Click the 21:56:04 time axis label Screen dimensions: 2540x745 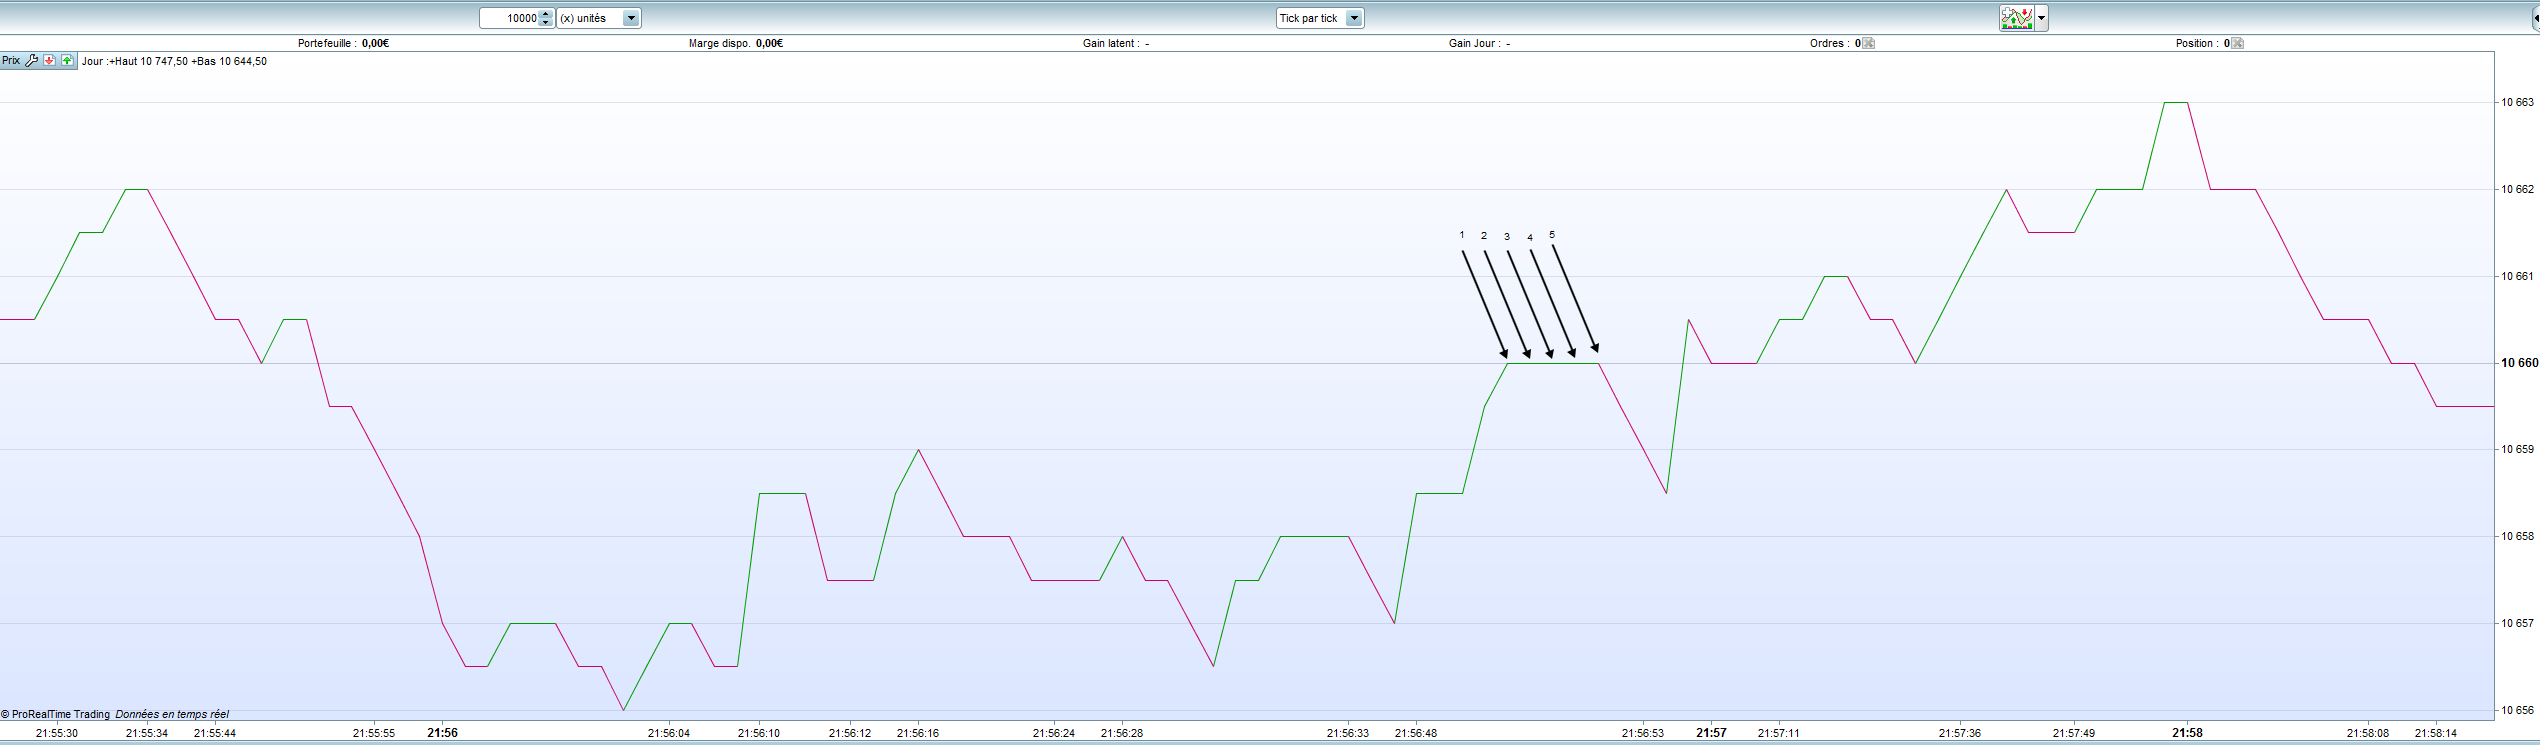tap(669, 733)
